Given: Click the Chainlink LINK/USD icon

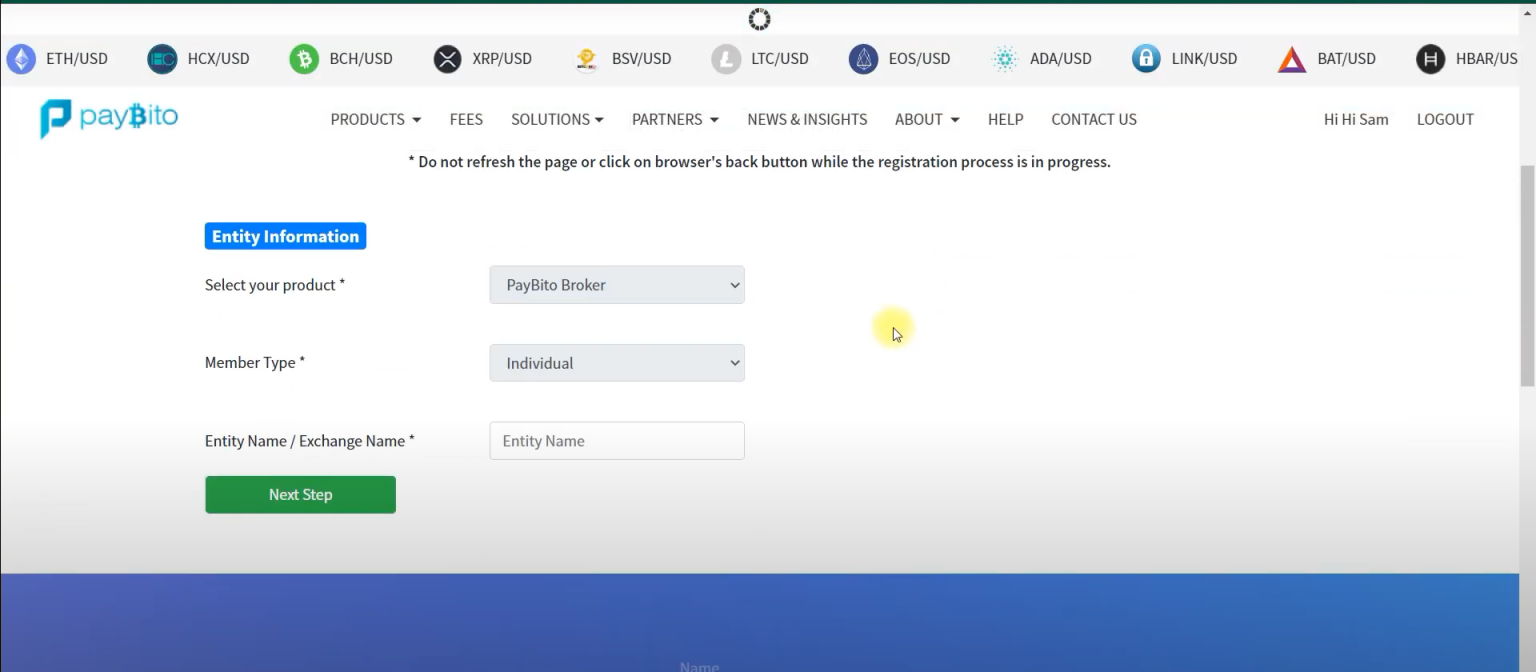Looking at the screenshot, I should click(x=1146, y=59).
